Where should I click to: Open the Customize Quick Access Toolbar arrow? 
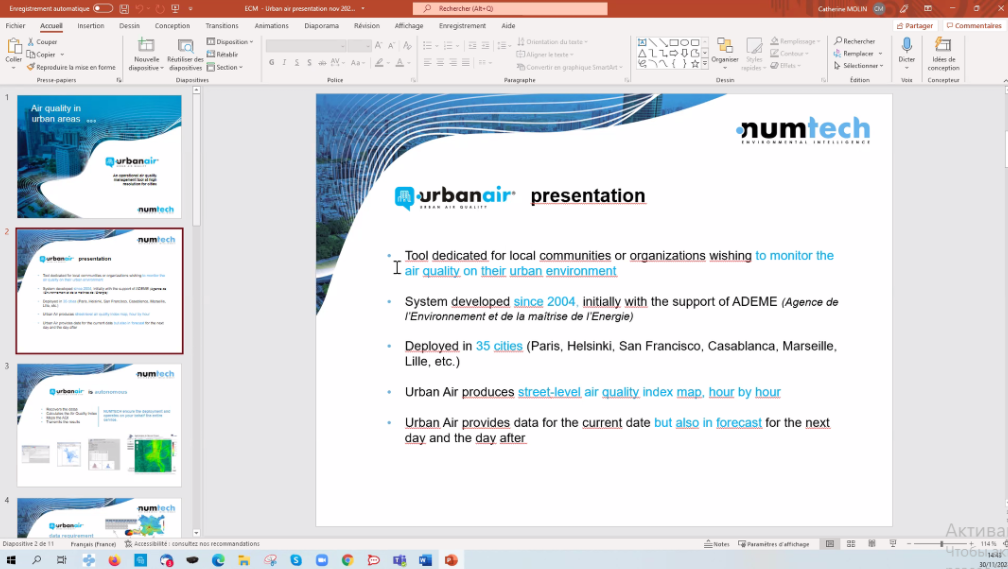click(x=190, y=8)
